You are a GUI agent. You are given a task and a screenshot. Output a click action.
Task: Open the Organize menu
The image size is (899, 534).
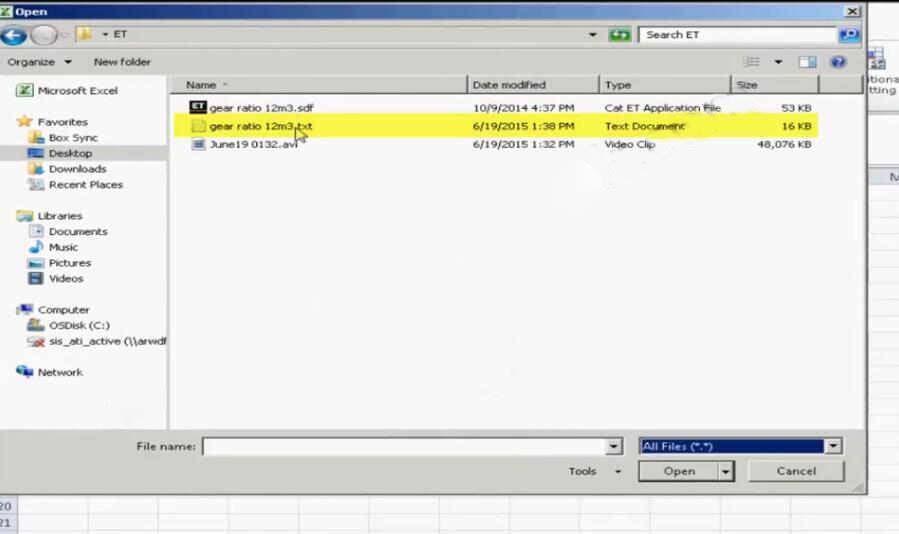point(40,61)
